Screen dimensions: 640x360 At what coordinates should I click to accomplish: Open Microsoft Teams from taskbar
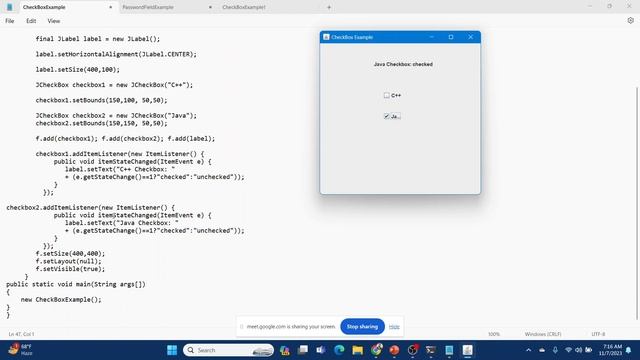coord(321,350)
